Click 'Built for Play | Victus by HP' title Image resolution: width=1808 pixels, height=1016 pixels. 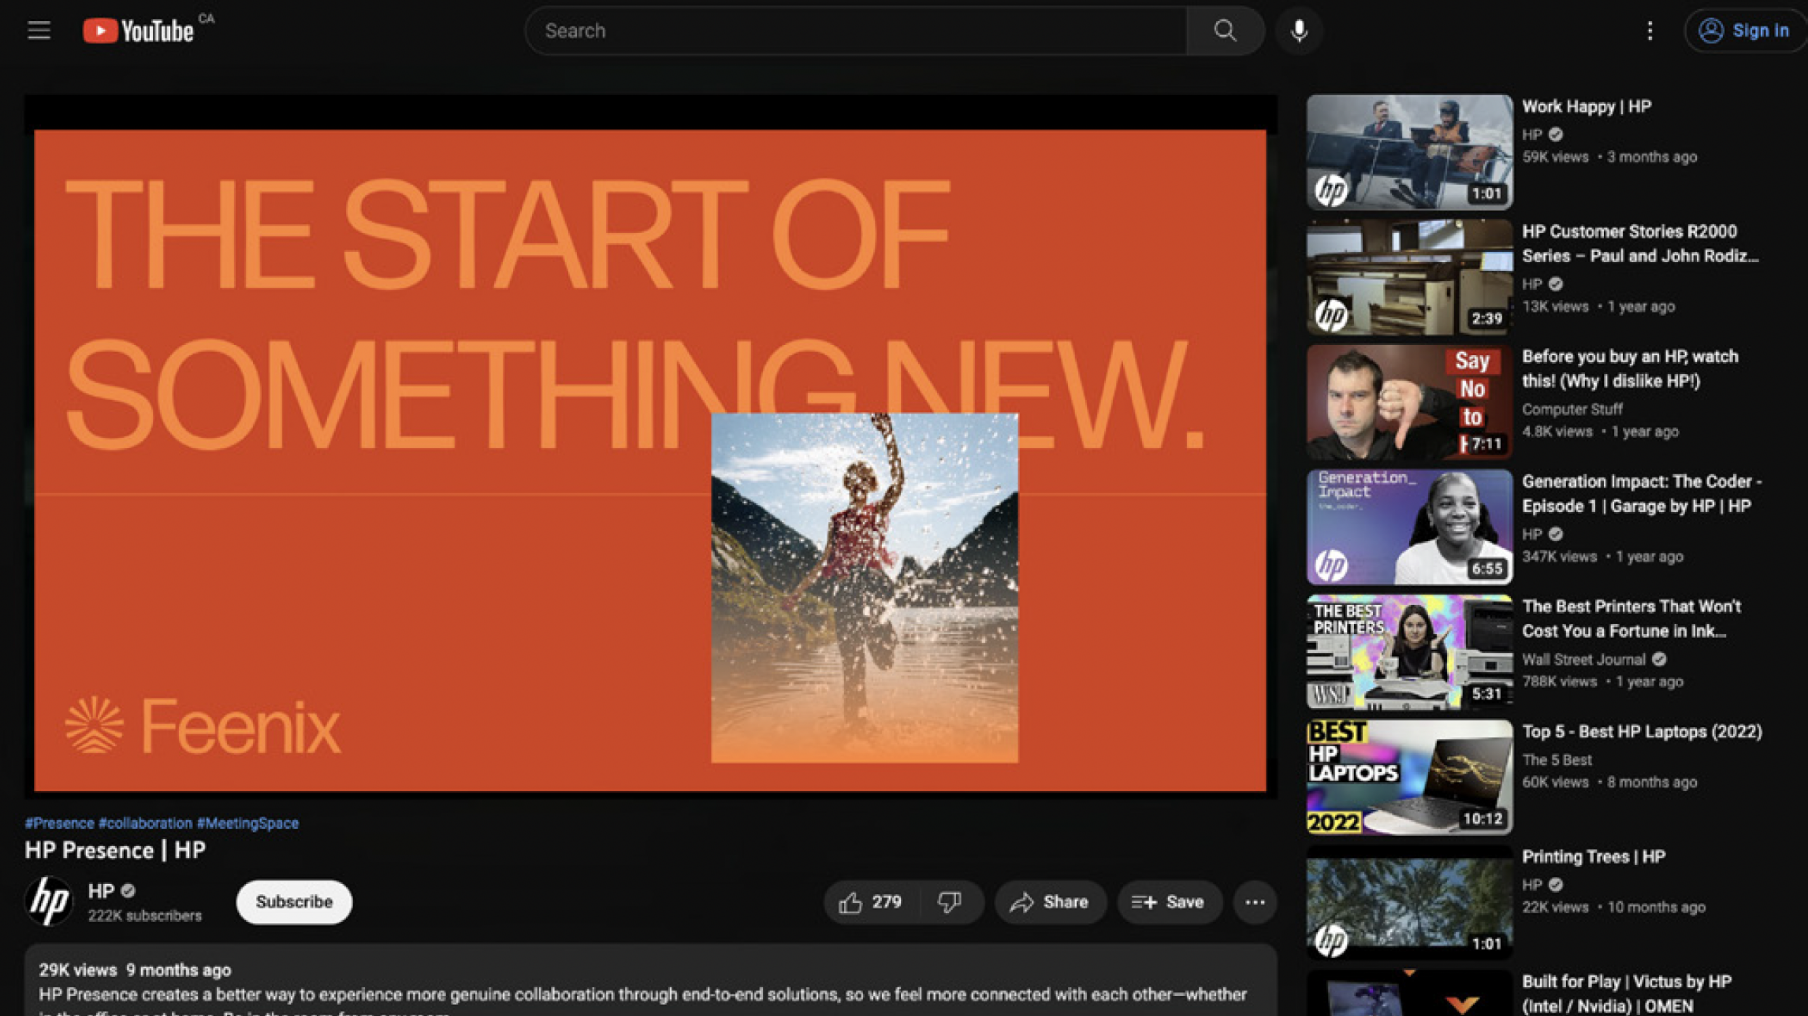point(1626,993)
